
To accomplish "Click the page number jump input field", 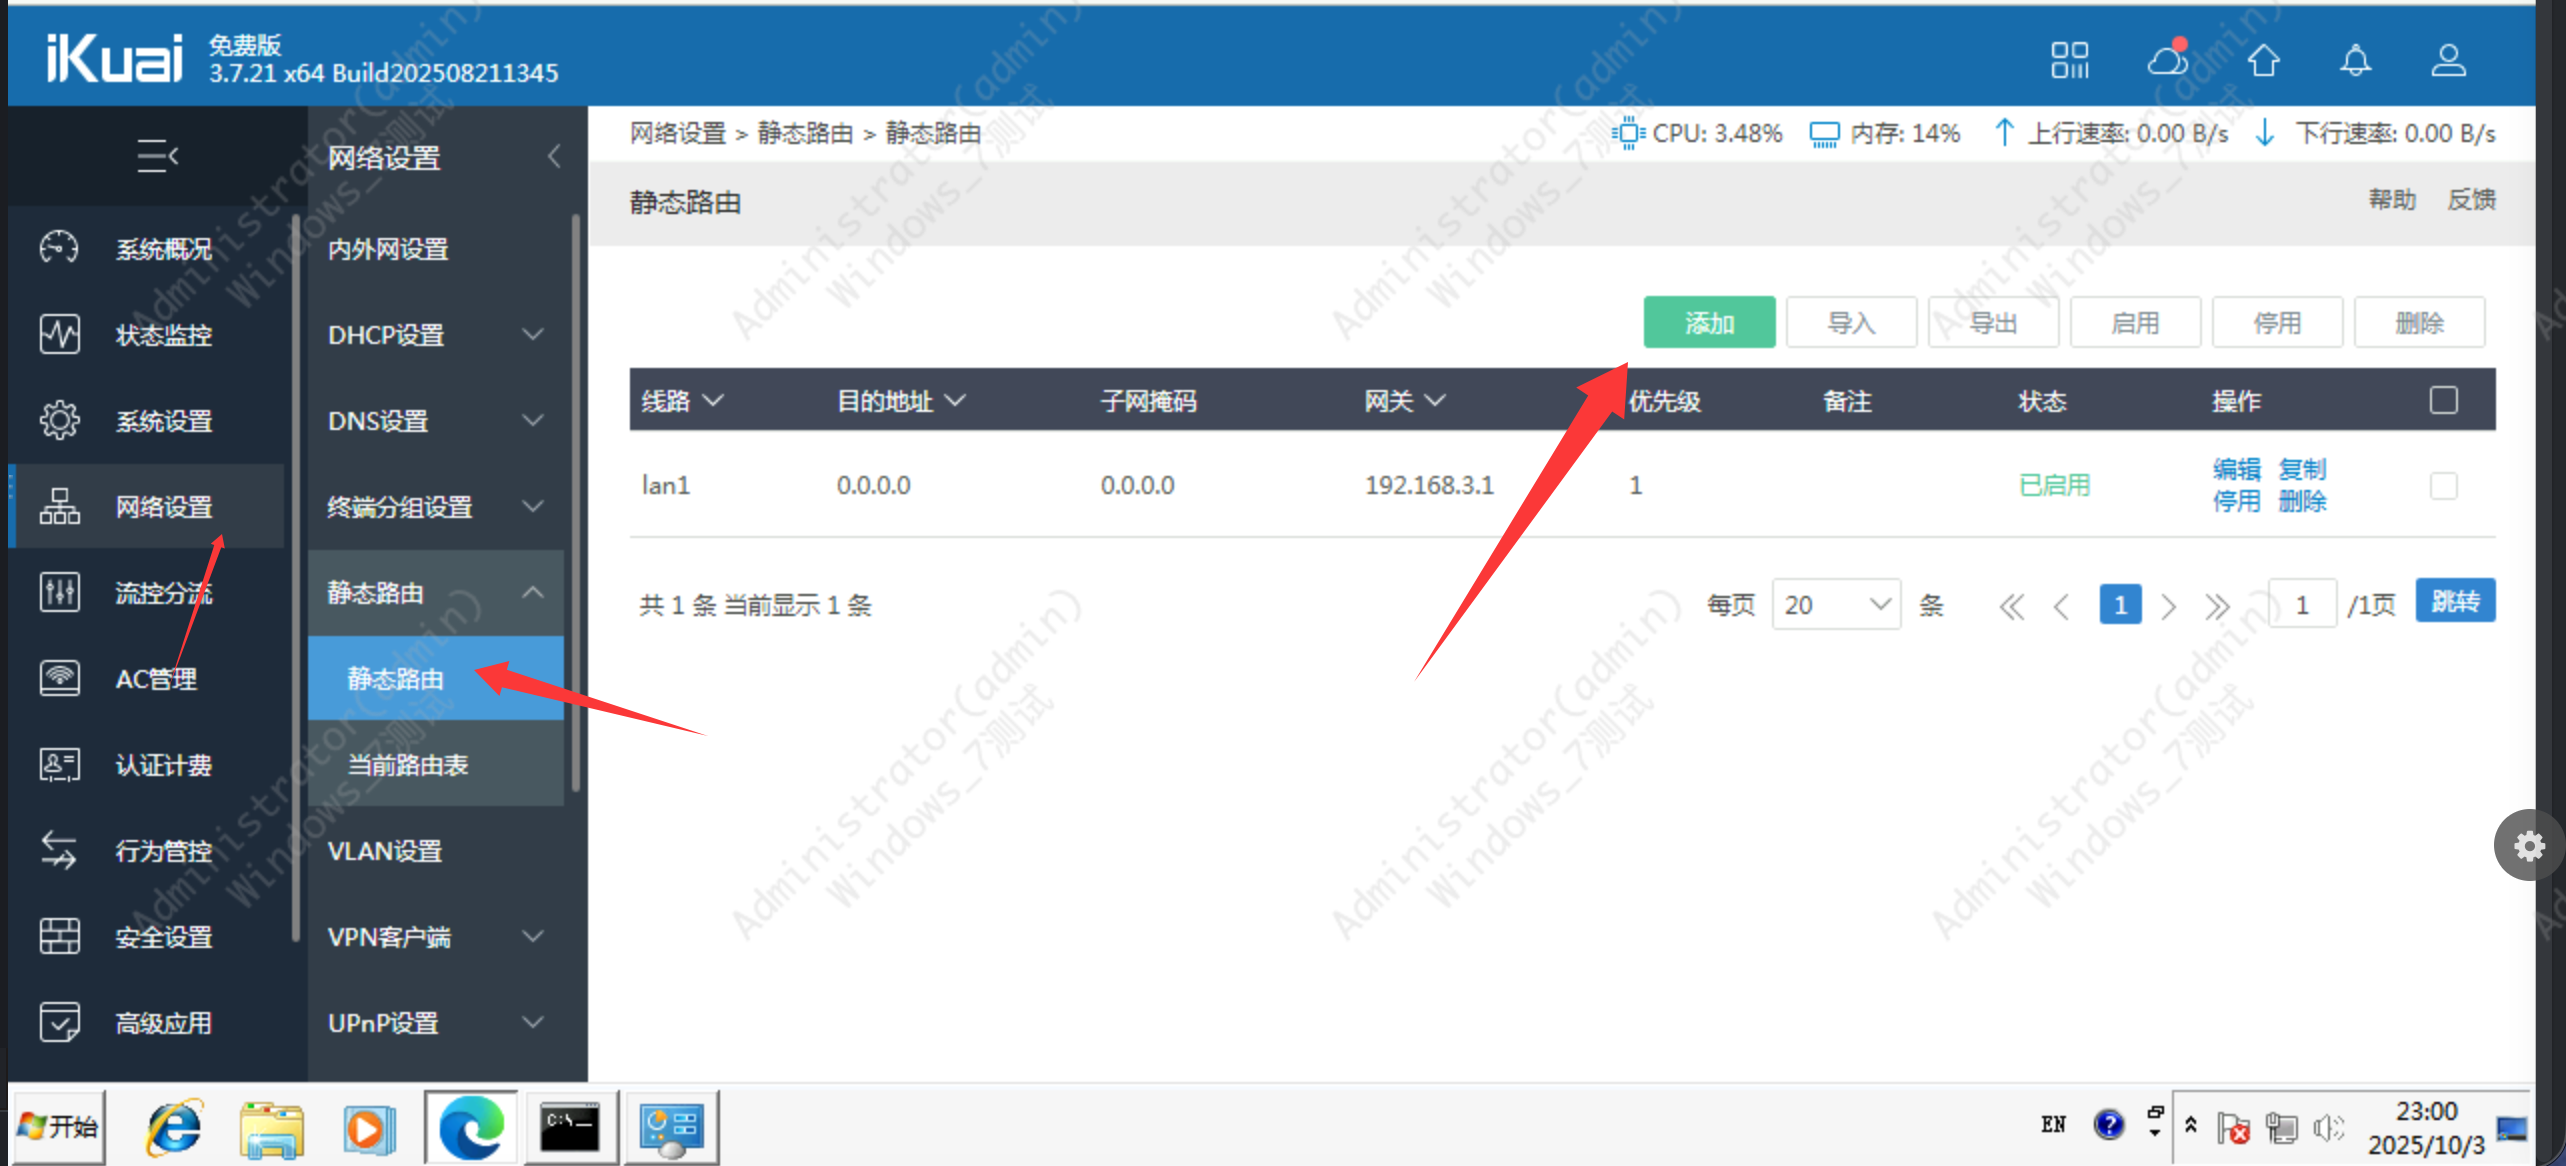I will tap(2301, 605).
